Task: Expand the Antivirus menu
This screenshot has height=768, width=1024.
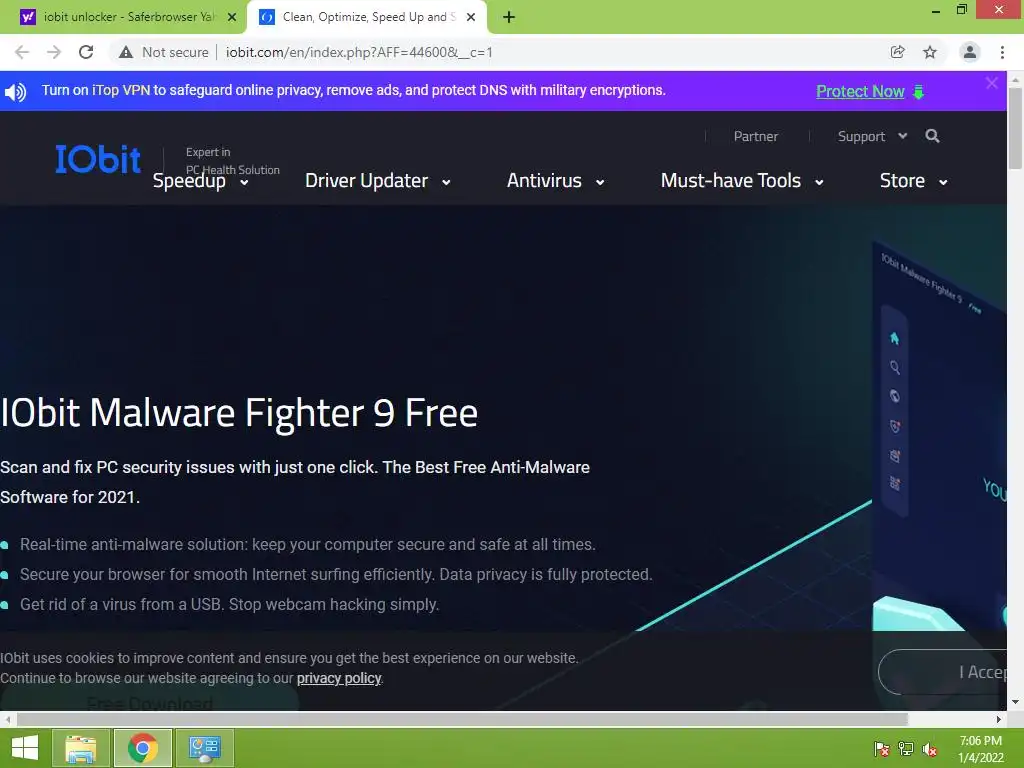Action: [556, 181]
